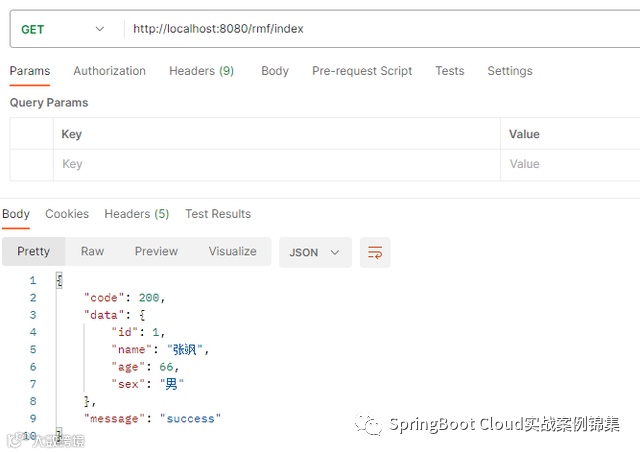640x454 pixels.
Task: Open the Visualize response view
Action: tap(232, 252)
